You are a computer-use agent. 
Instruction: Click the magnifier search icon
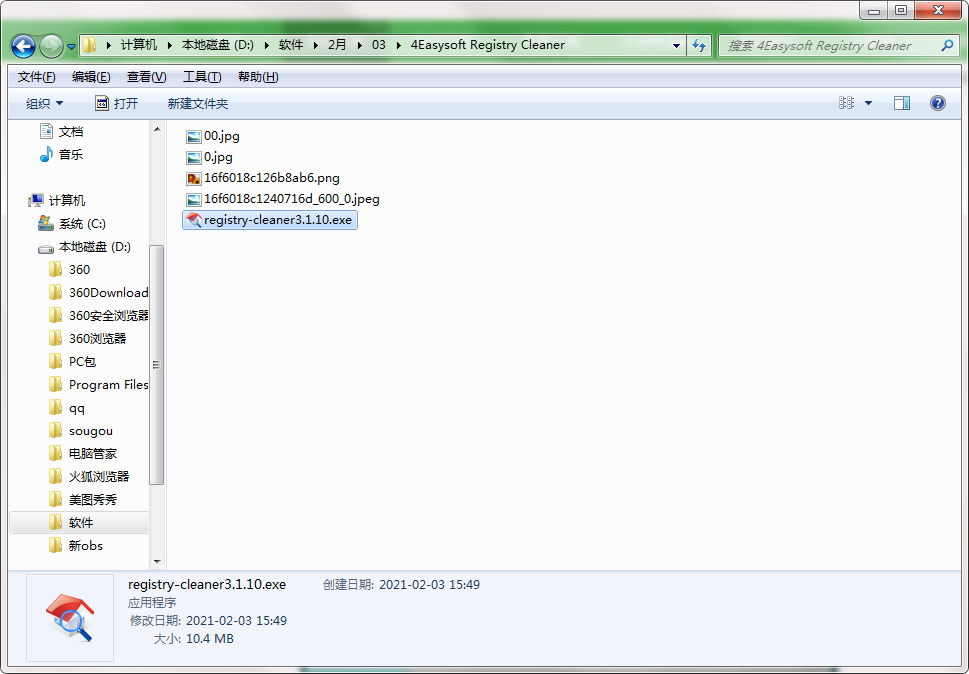coord(947,46)
